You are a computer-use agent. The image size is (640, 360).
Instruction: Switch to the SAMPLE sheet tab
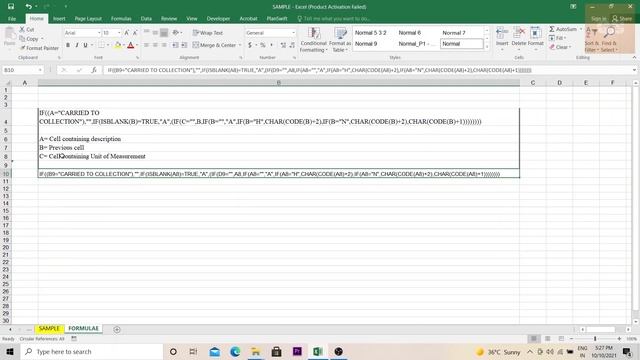coord(49,329)
